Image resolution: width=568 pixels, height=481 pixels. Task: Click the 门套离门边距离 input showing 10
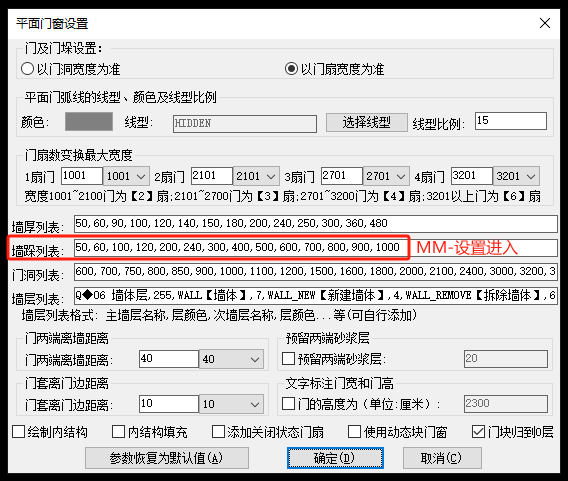tap(169, 404)
